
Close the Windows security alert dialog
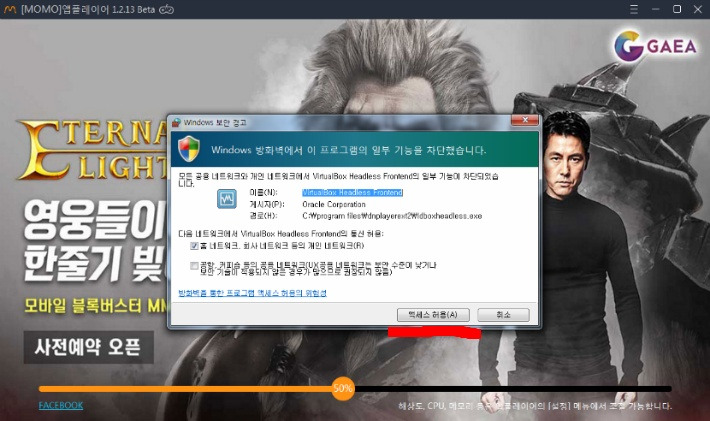(525, 120)
